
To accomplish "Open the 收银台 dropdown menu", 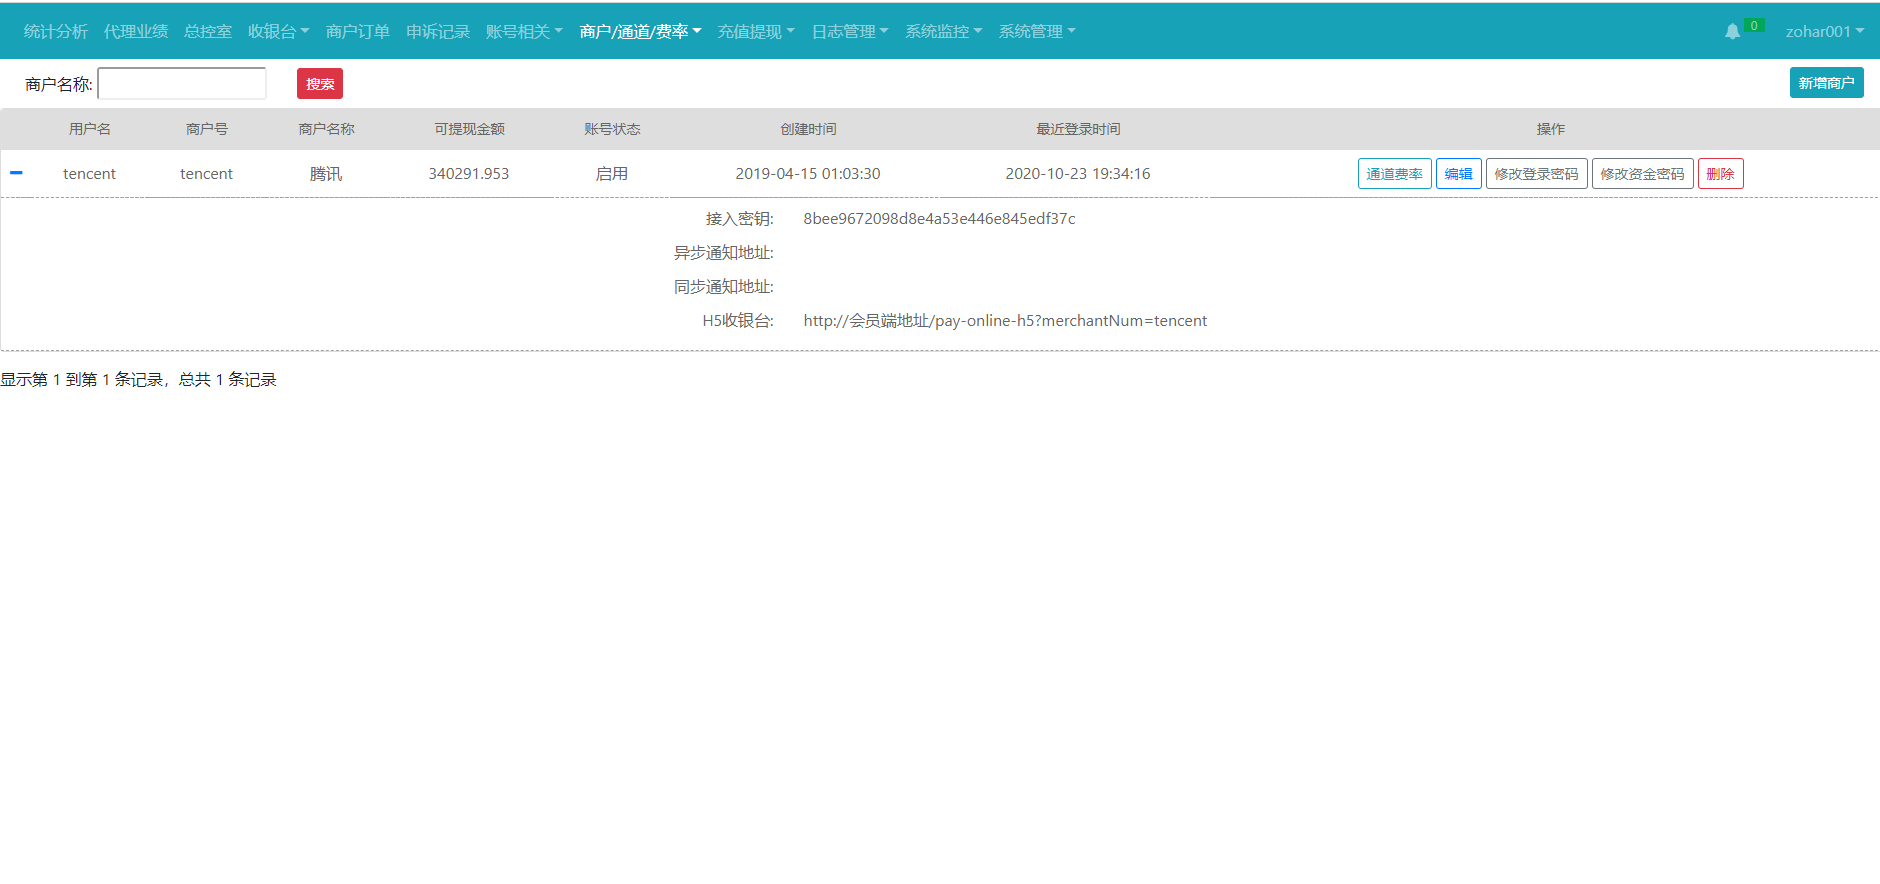I will click(278, 32).
